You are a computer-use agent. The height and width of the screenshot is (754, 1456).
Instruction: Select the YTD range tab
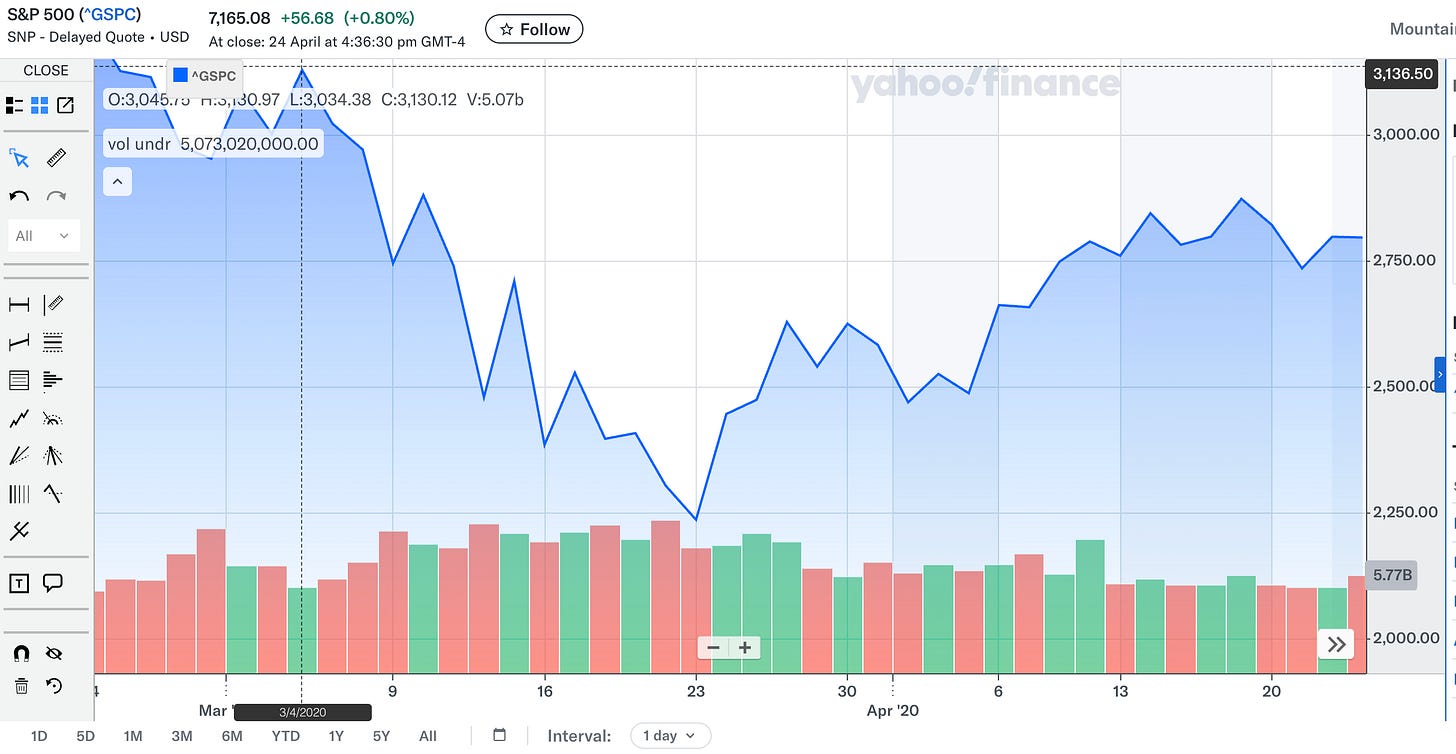pyautogui.click(x=285, y=736)
